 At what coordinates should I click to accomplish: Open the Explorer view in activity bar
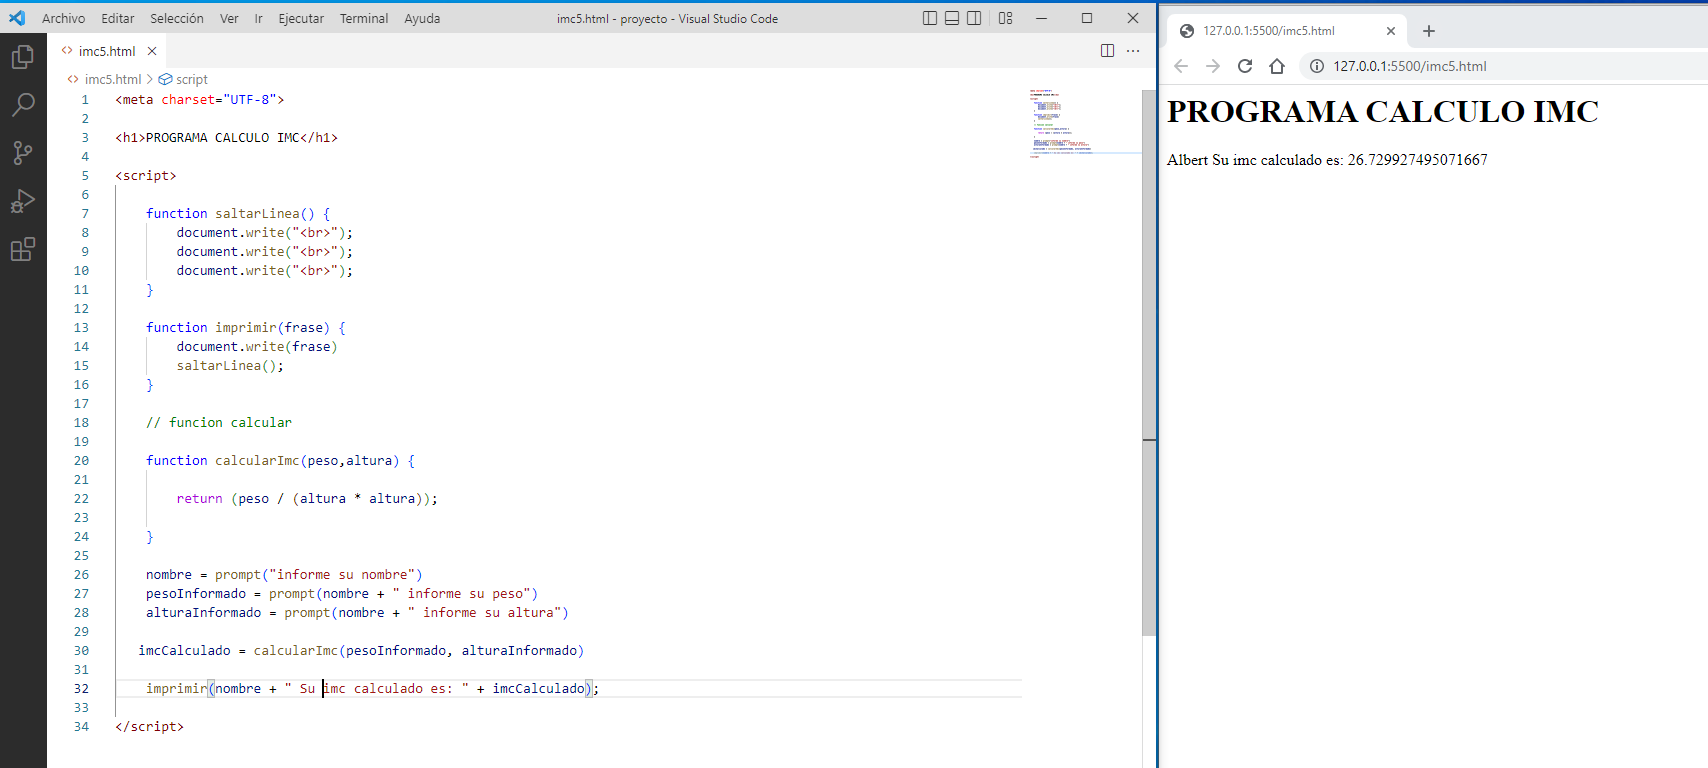[x=22, y=57]
